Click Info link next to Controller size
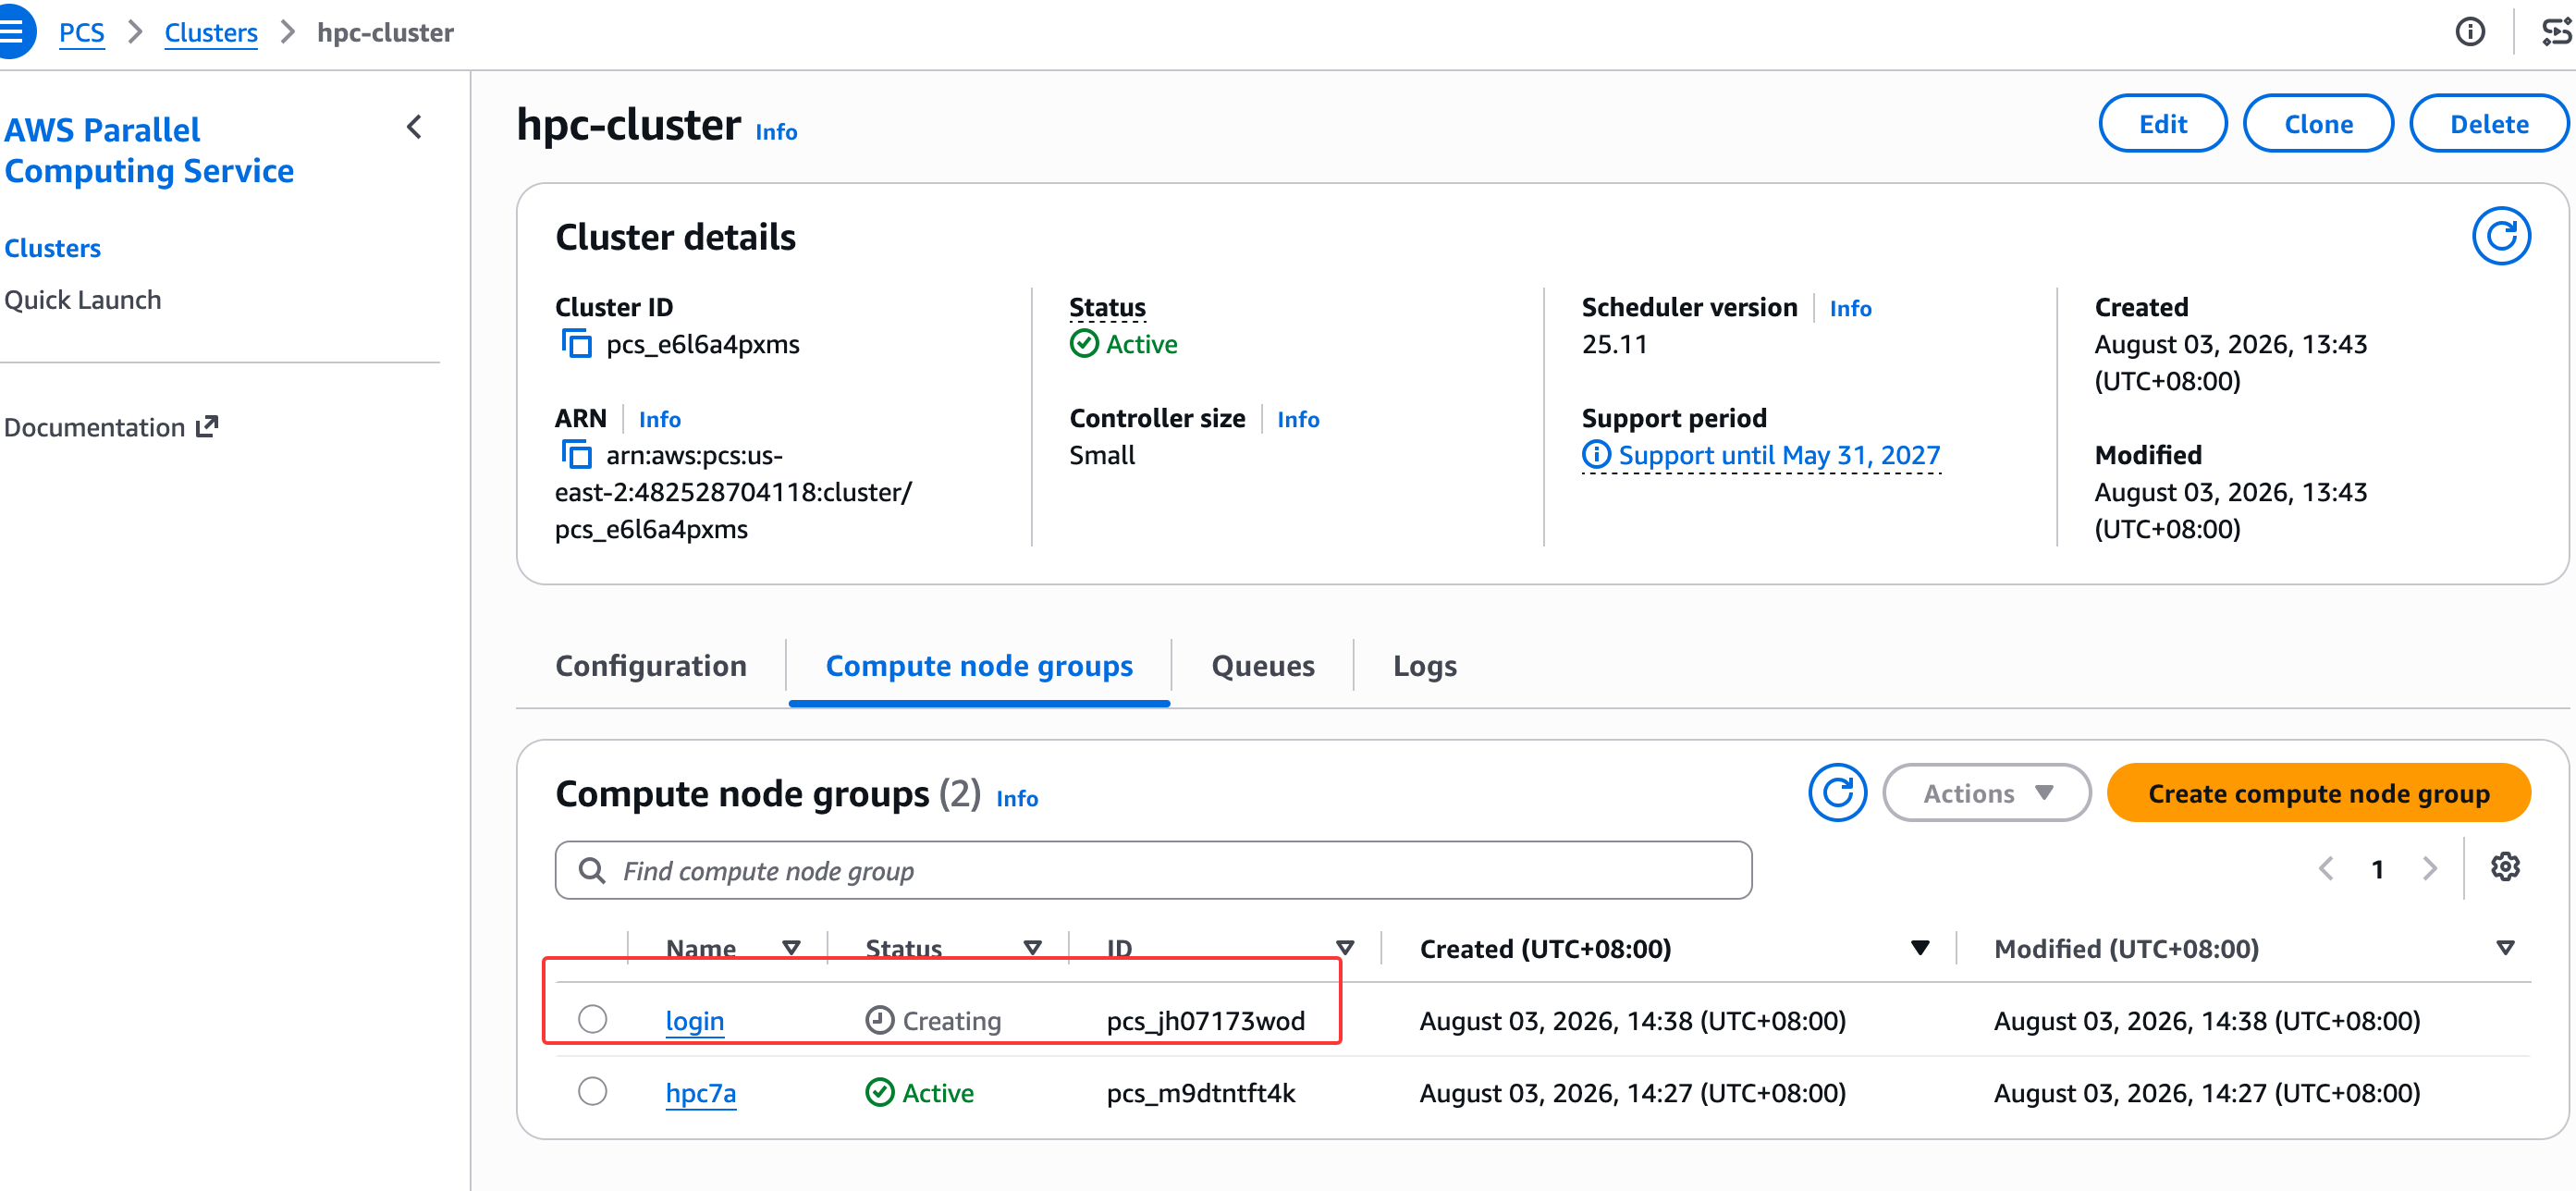Viewport: 2576px width, 1191px height. [x=1297, y=418]
